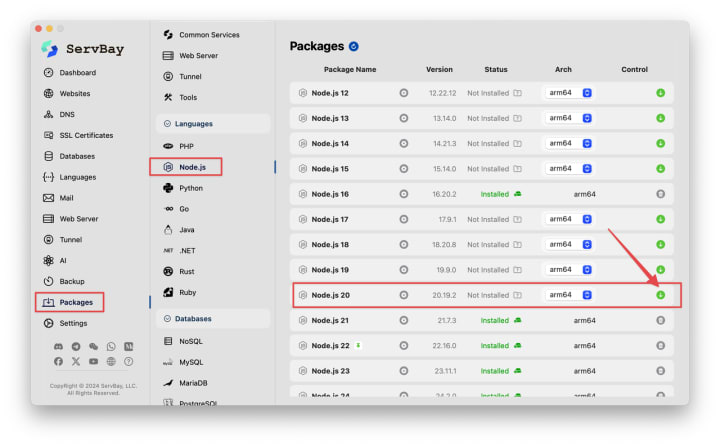Select Packages in the sidebar
Viewport: 720px width, 446px height.
(68, 302)
